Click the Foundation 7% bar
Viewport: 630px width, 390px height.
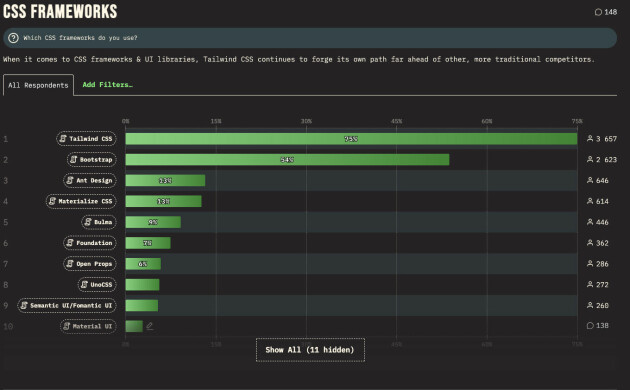point(148,243)
